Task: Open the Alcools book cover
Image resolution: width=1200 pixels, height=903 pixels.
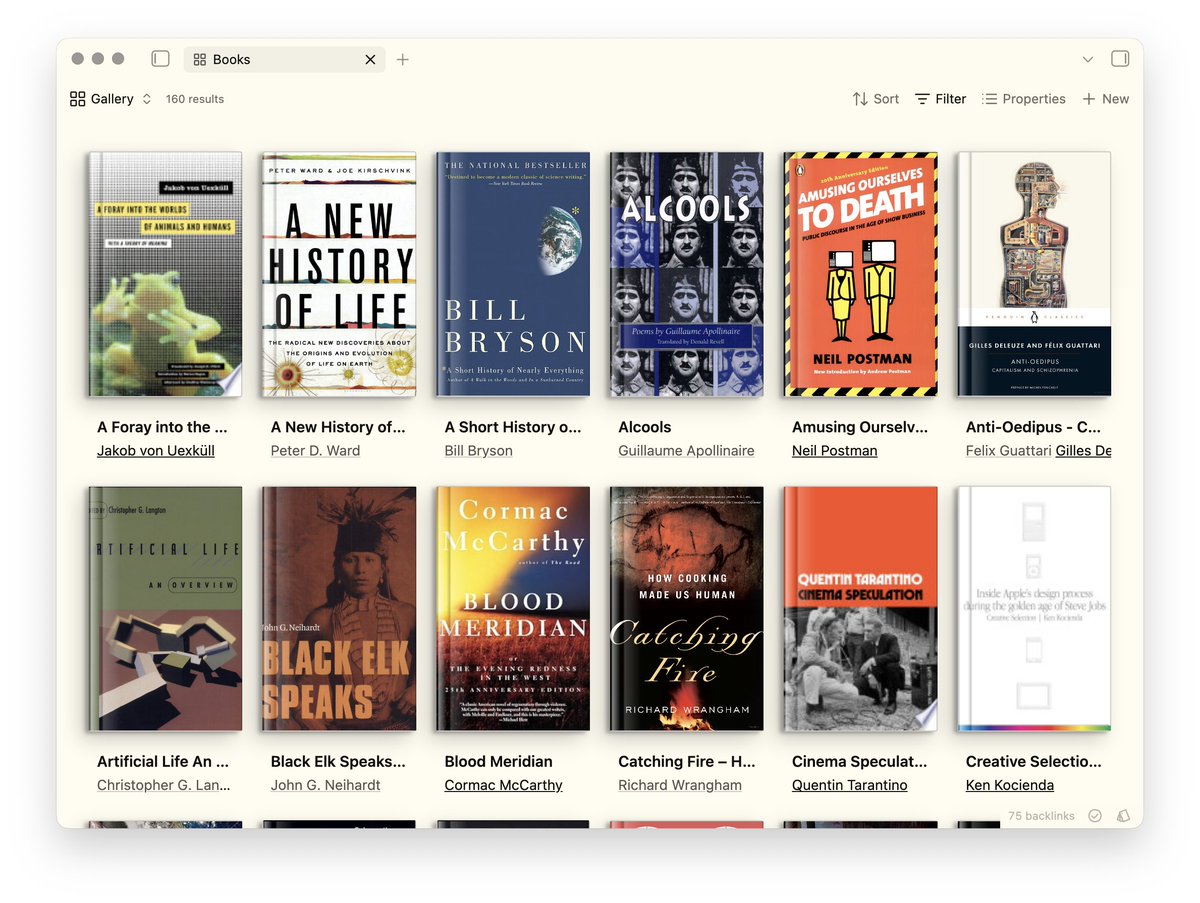Action: coord(686,274)
